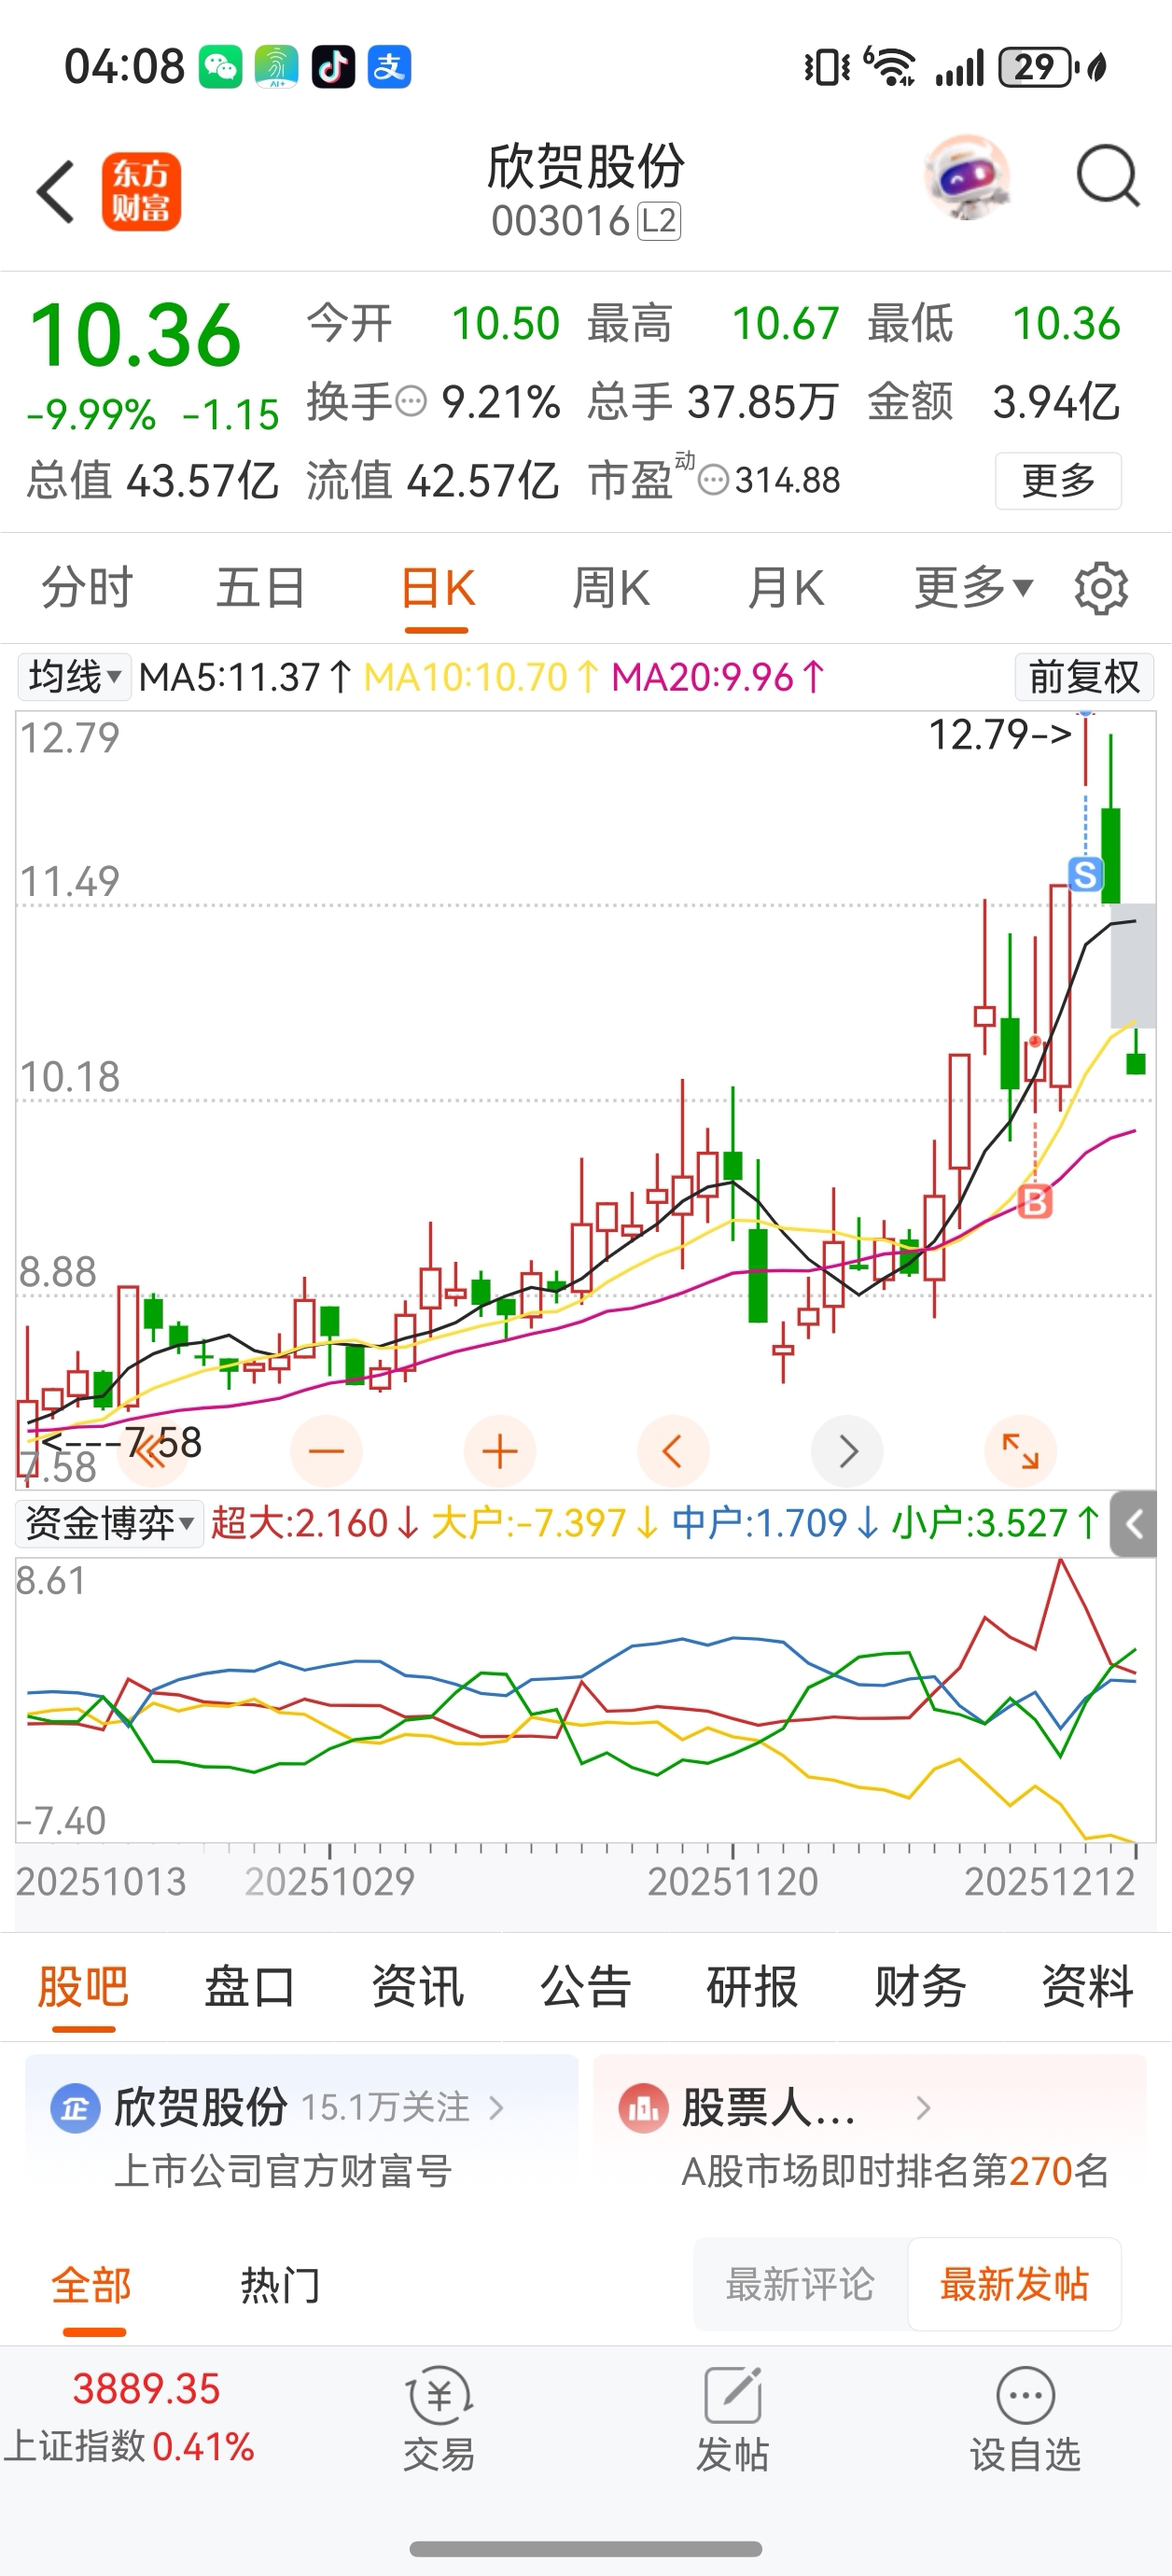Viewport: 1172px width, 2576px height.
Task: Open 资金博弈 indicator dropdown
Action: (110, 1524)
